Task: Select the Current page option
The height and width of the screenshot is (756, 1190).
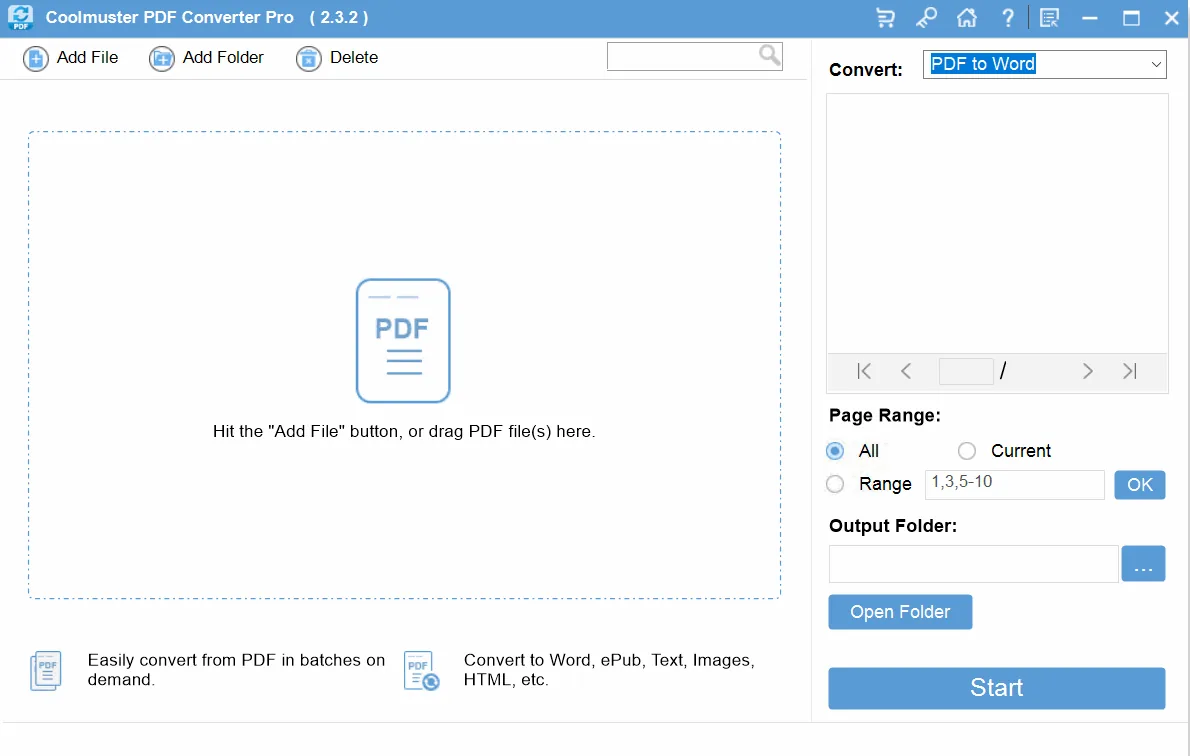Action: (966, 451)
